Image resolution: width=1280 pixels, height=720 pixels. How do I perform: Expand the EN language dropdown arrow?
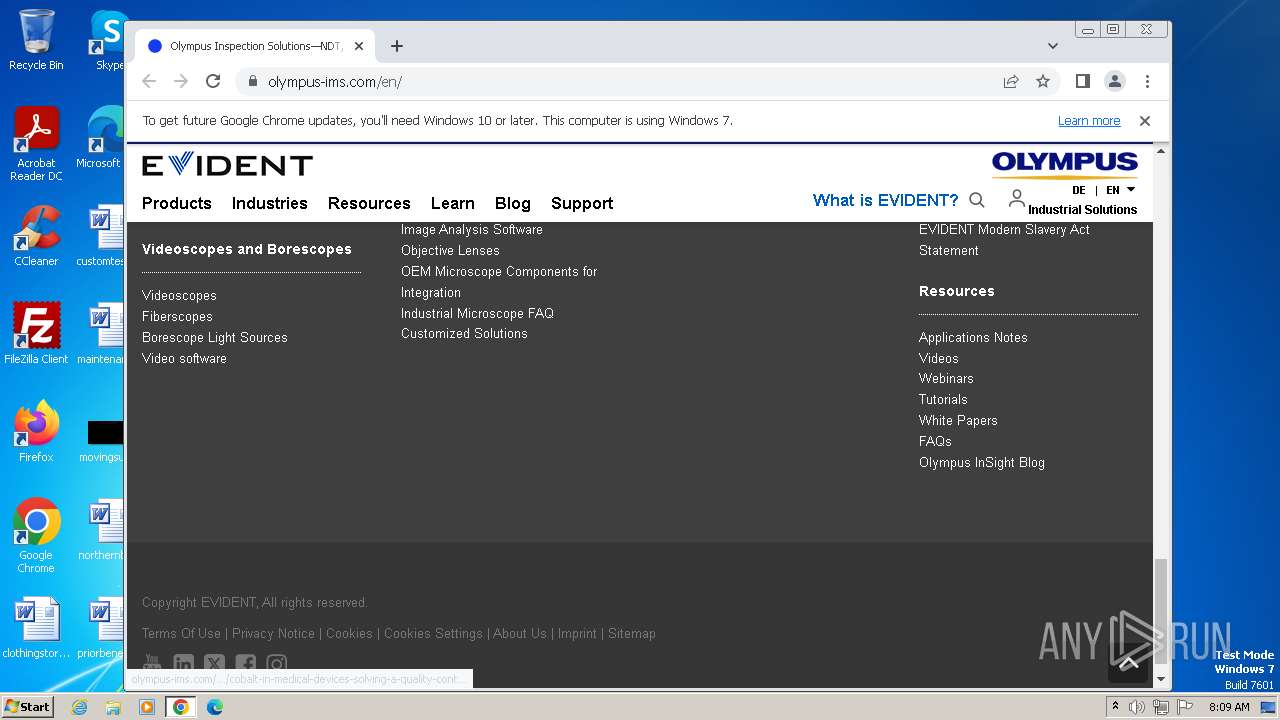pyautogui.click(x=1131, y=189)
